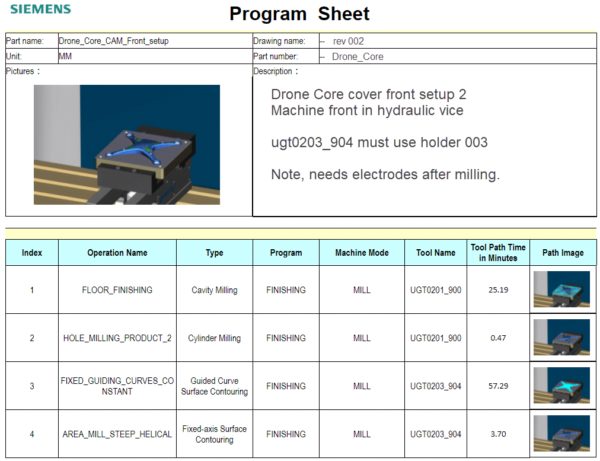Click the description note about electrodes
This screenshot has width=600, height=461.
pyautogui.click(x=385, y=175)
